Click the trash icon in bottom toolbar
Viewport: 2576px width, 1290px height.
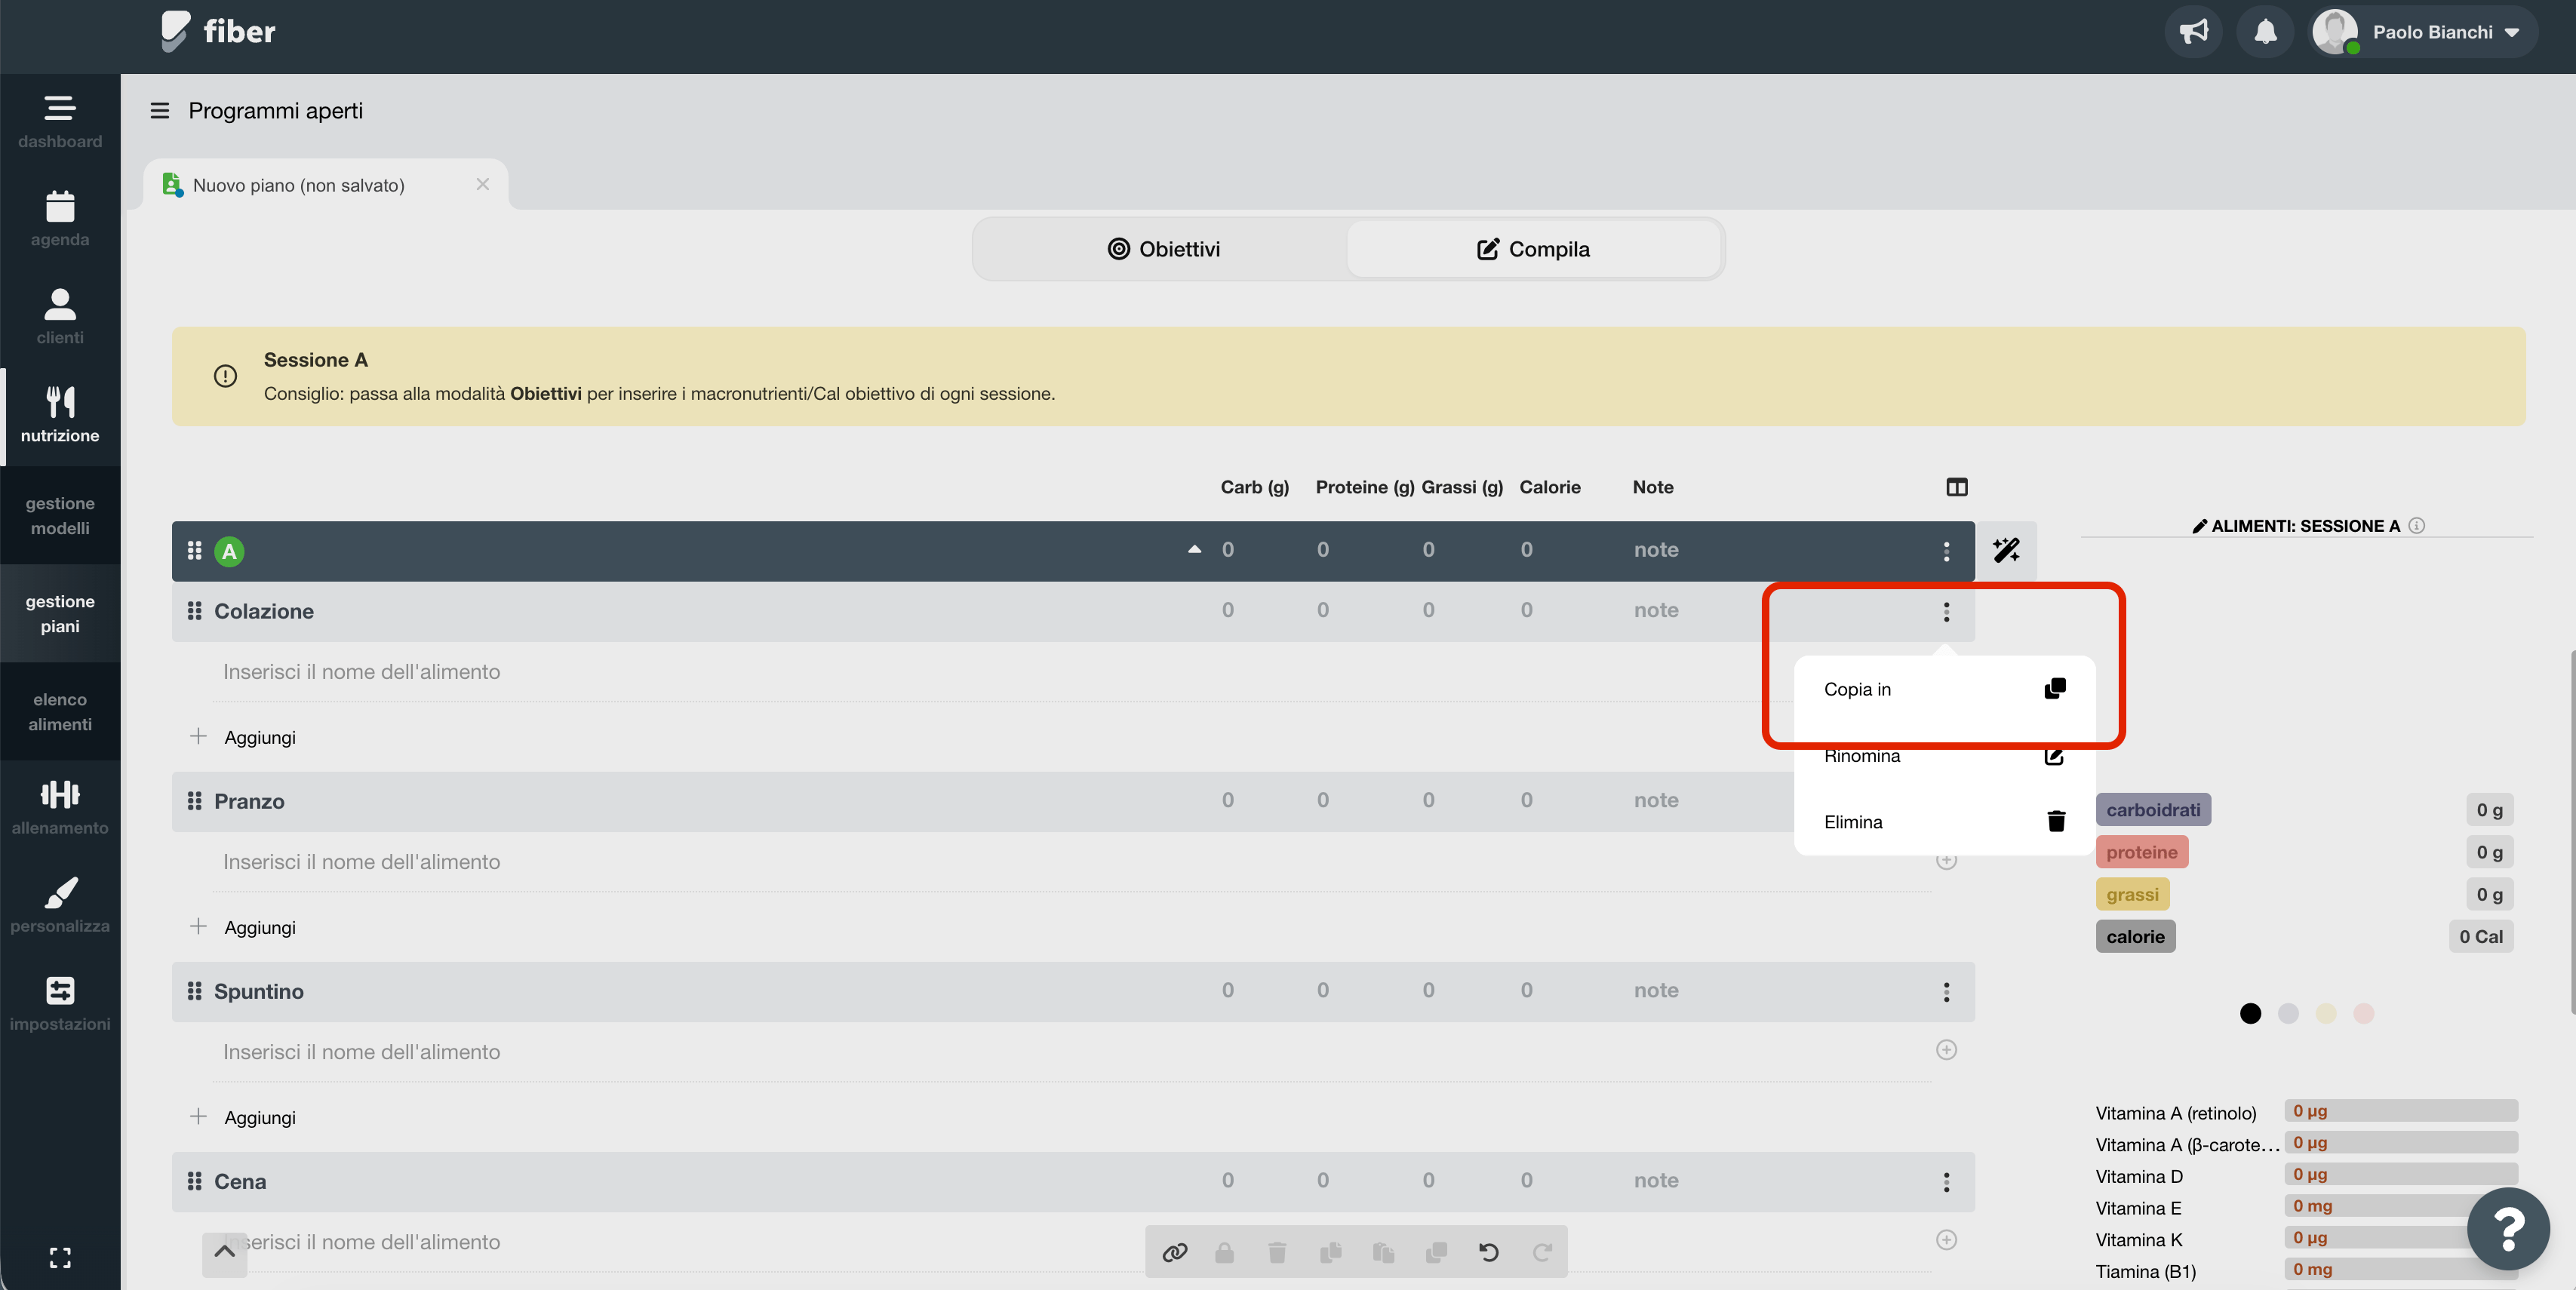1277,1252
